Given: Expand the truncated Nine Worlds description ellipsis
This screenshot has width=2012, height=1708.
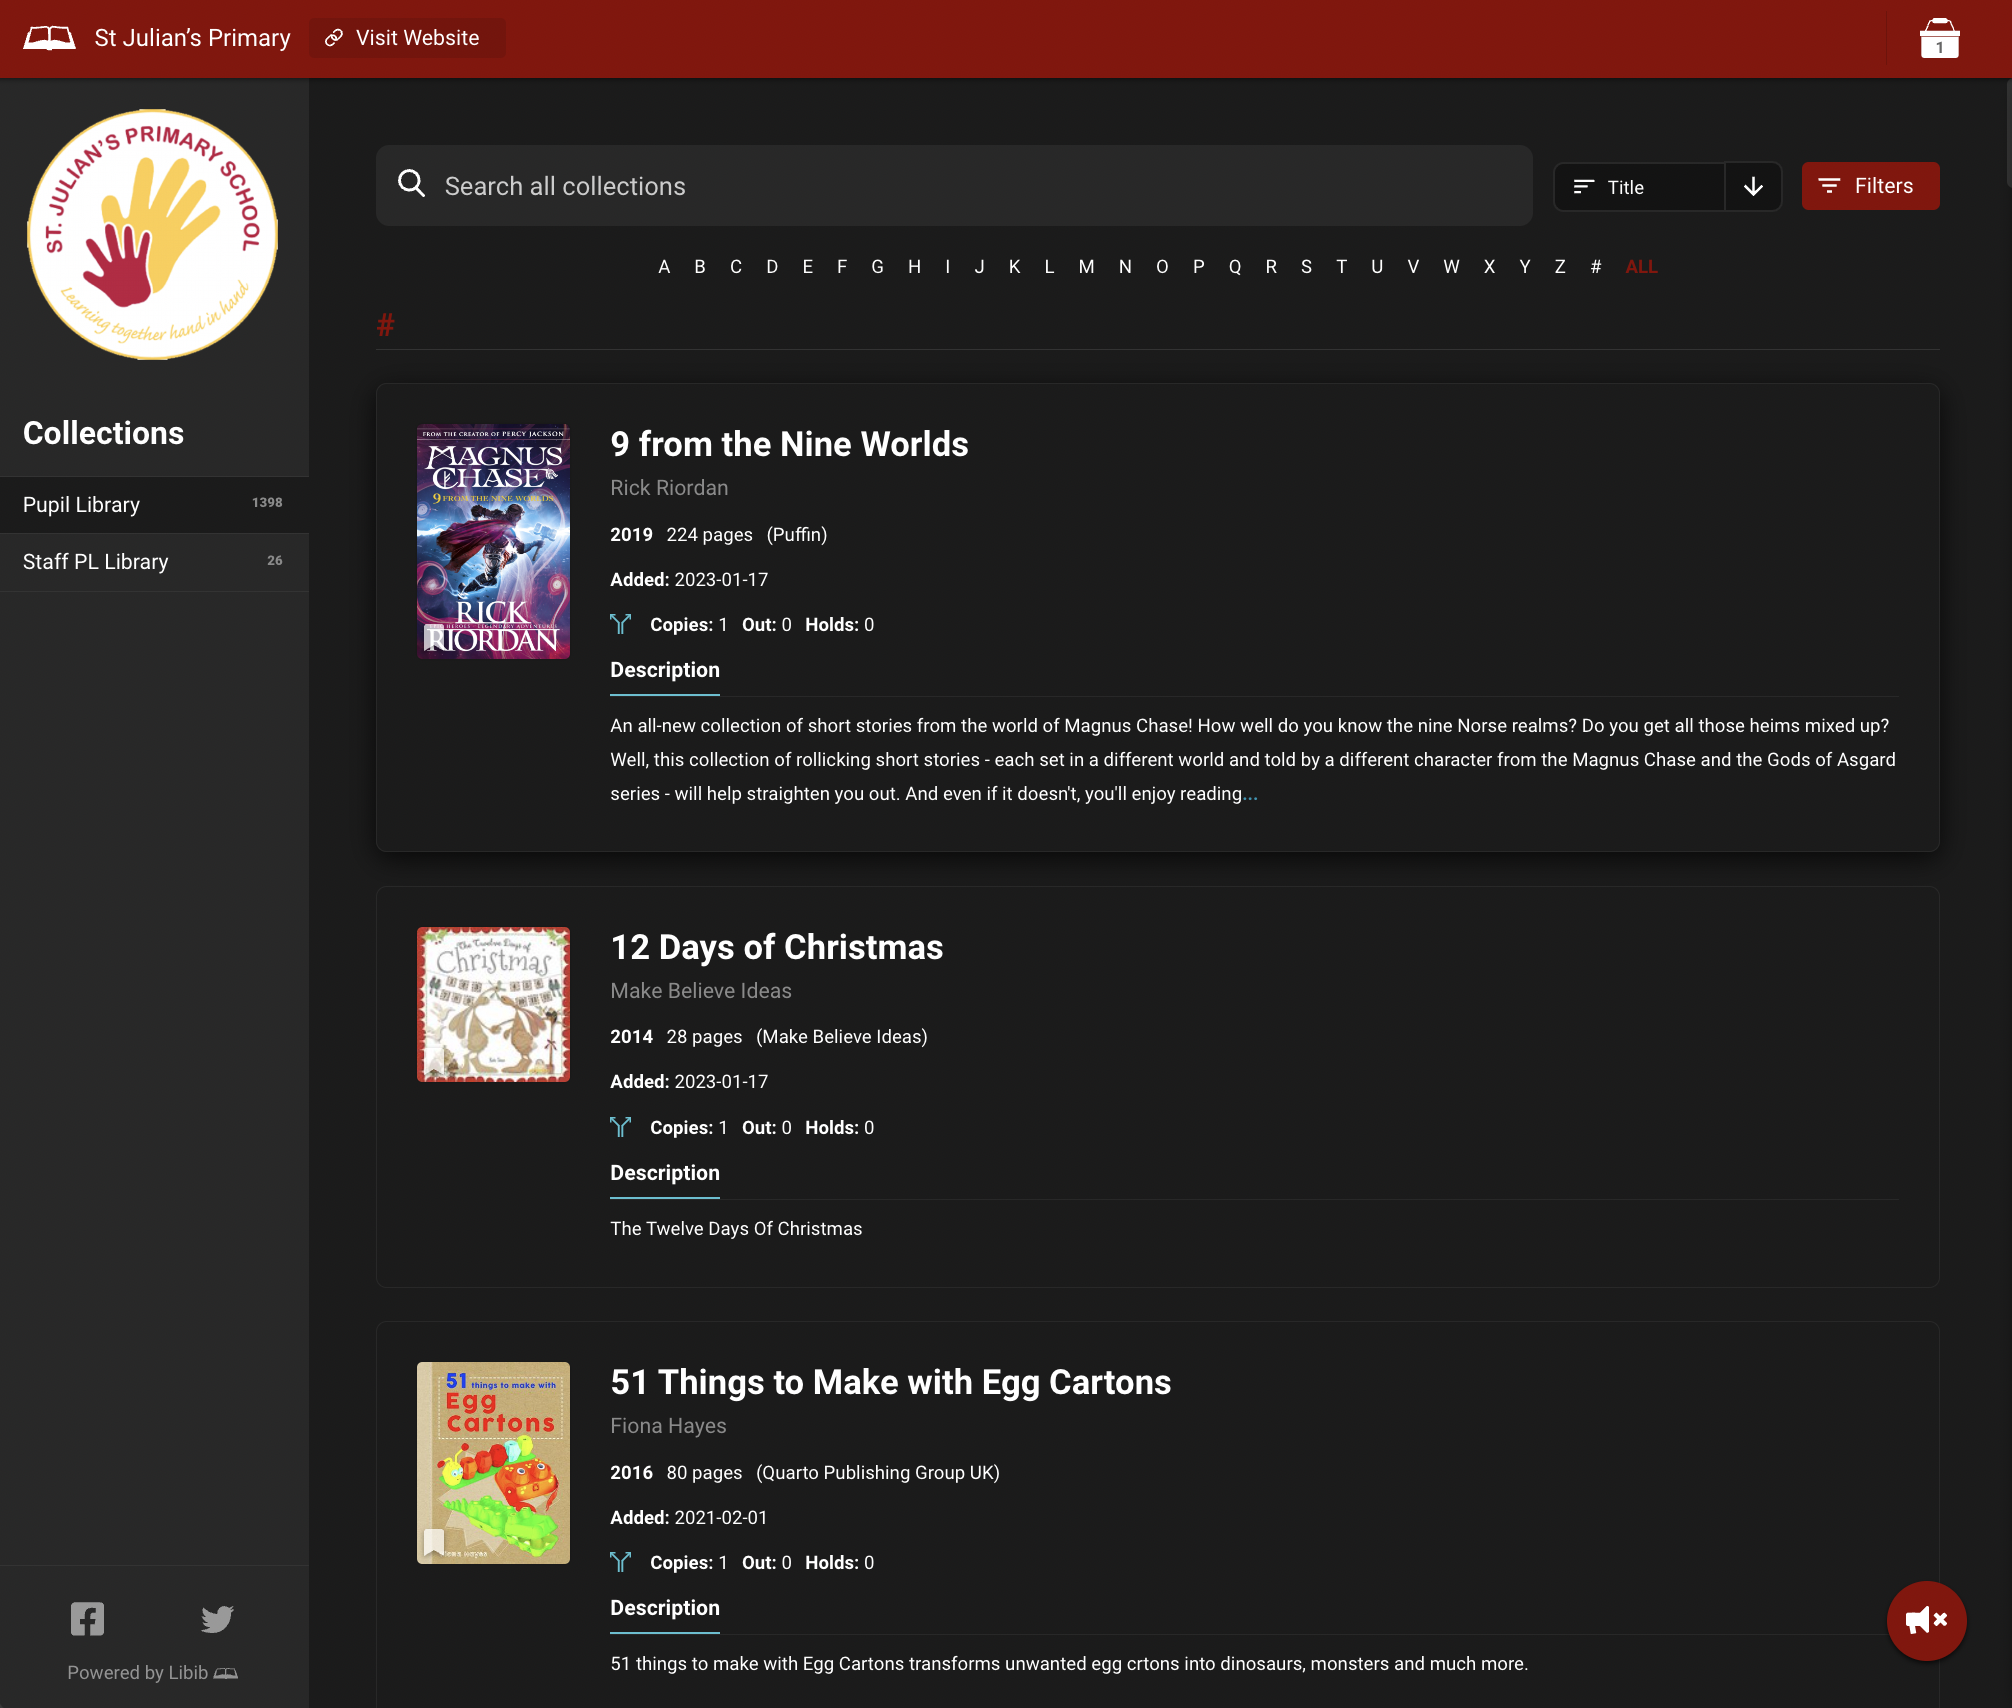Looking at the screenshot, I should 1250,794.
